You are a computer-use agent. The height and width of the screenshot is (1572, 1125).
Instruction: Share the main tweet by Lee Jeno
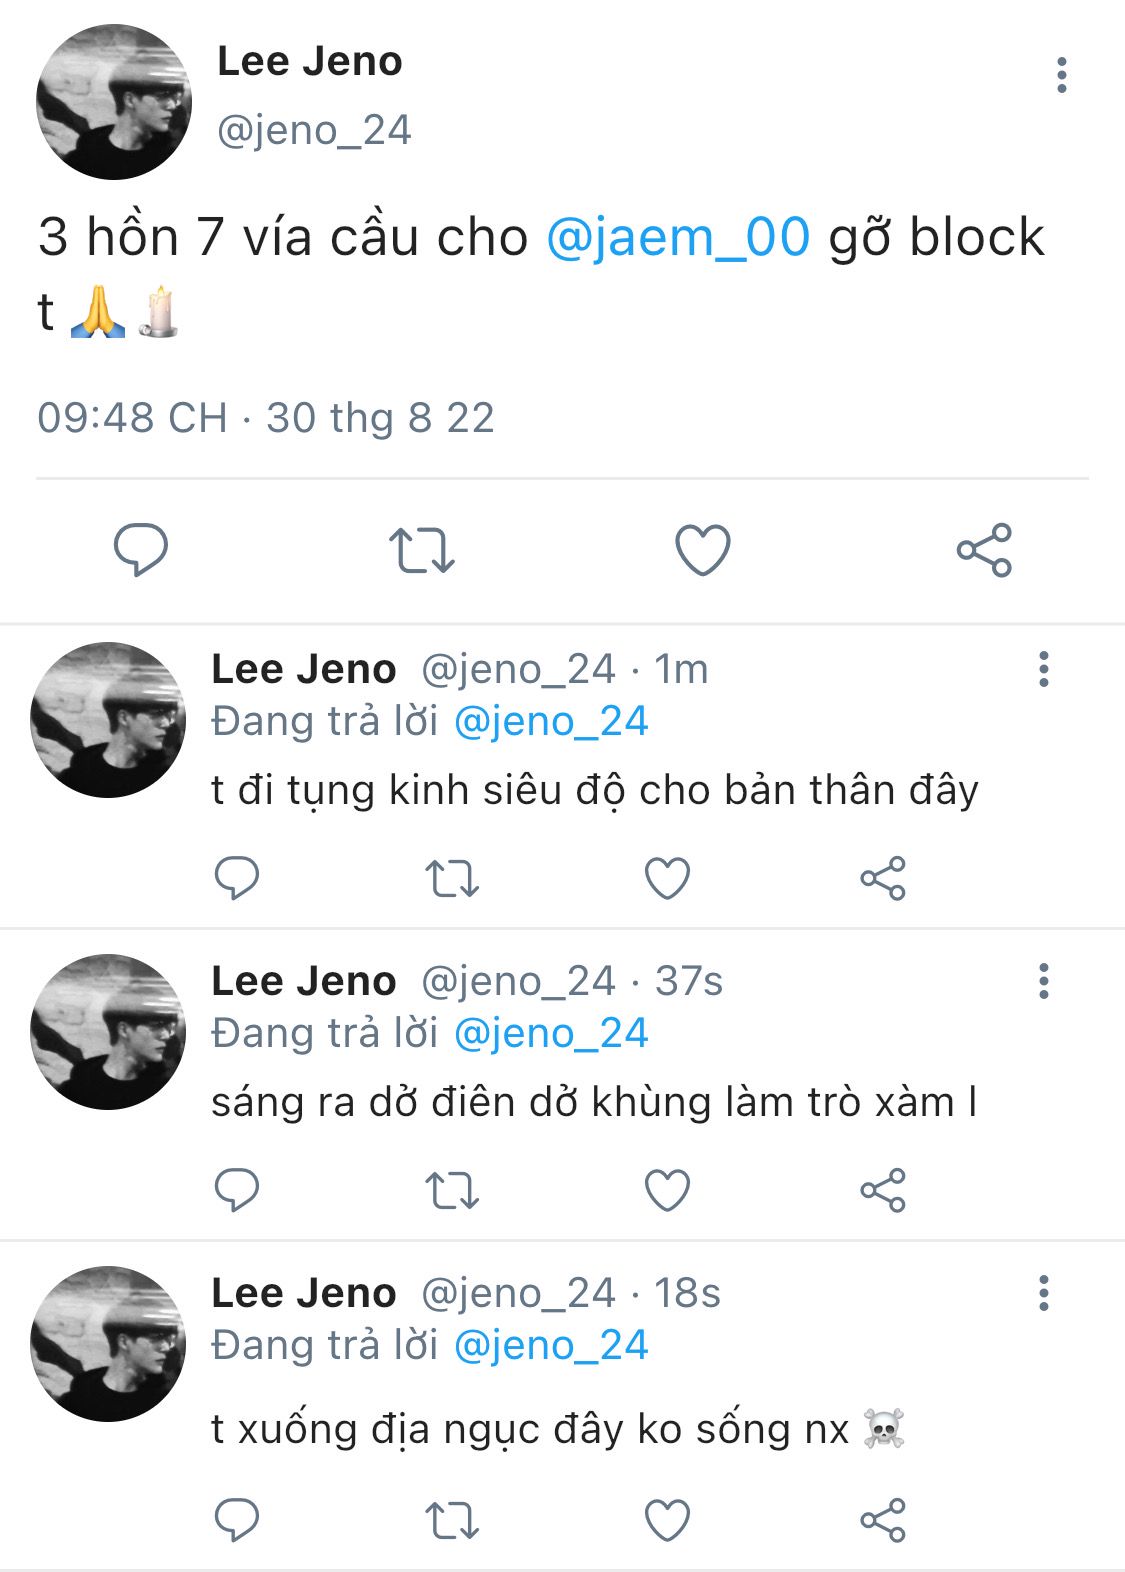(984, 549)
